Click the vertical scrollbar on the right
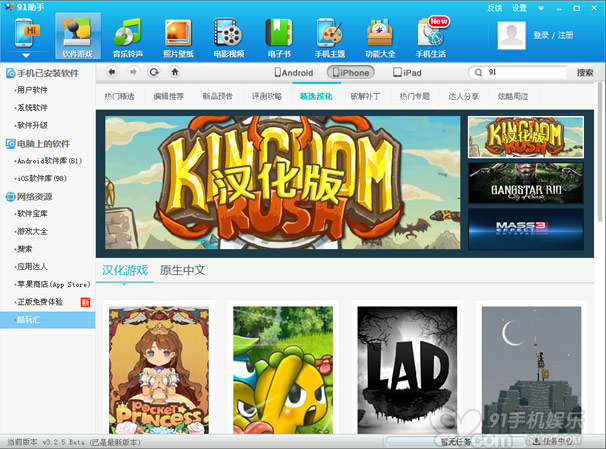 (599, 151)
